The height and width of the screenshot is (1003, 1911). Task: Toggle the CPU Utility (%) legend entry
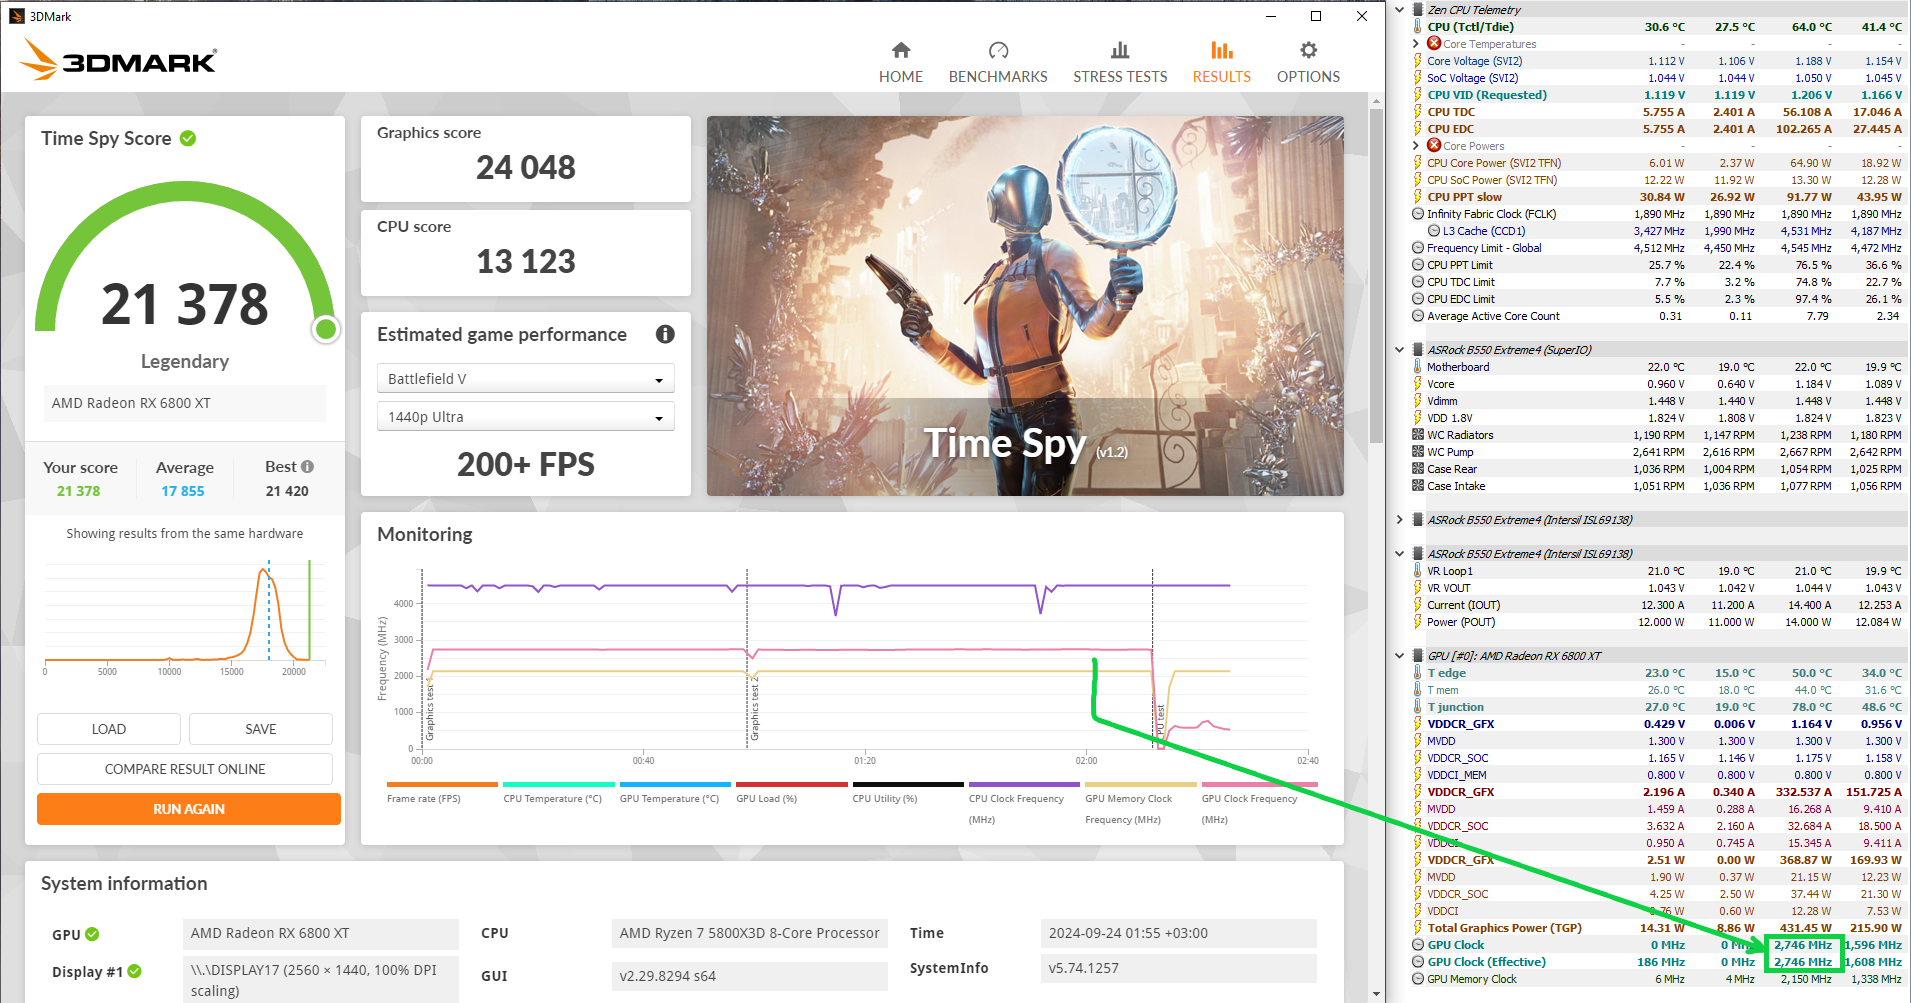pyautogui.click(x=908, y=793)
